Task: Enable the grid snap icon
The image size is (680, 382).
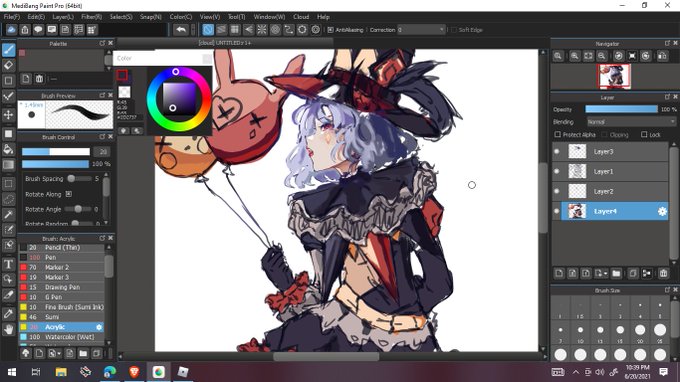Action: pos(235,29)
